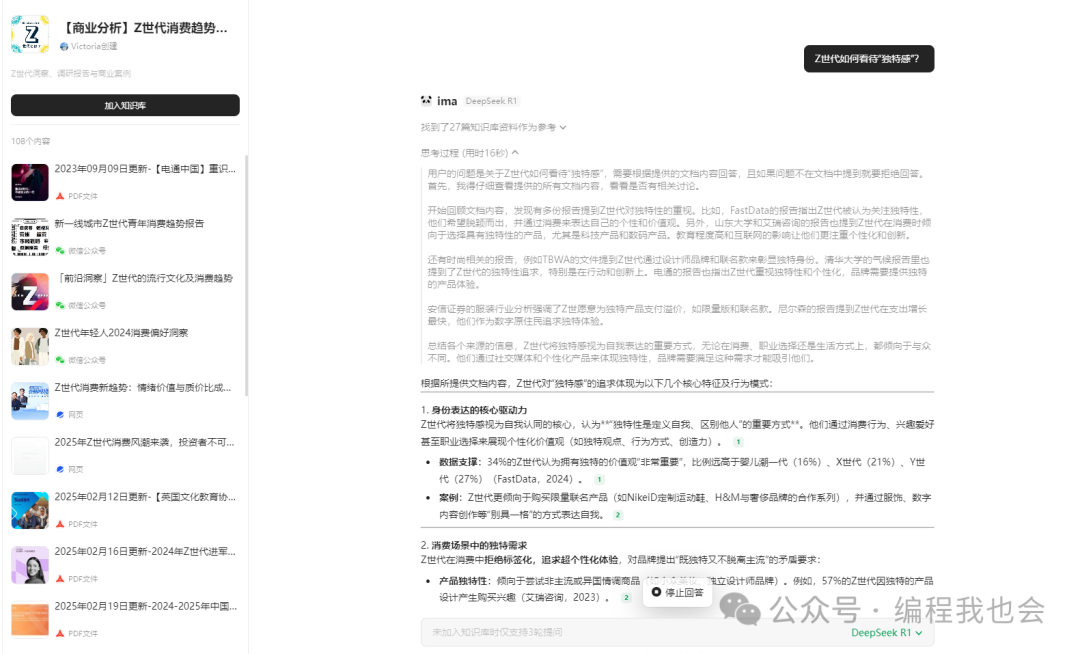Open DeepSeek R1 model dropdown in input box

pos(886,633)
